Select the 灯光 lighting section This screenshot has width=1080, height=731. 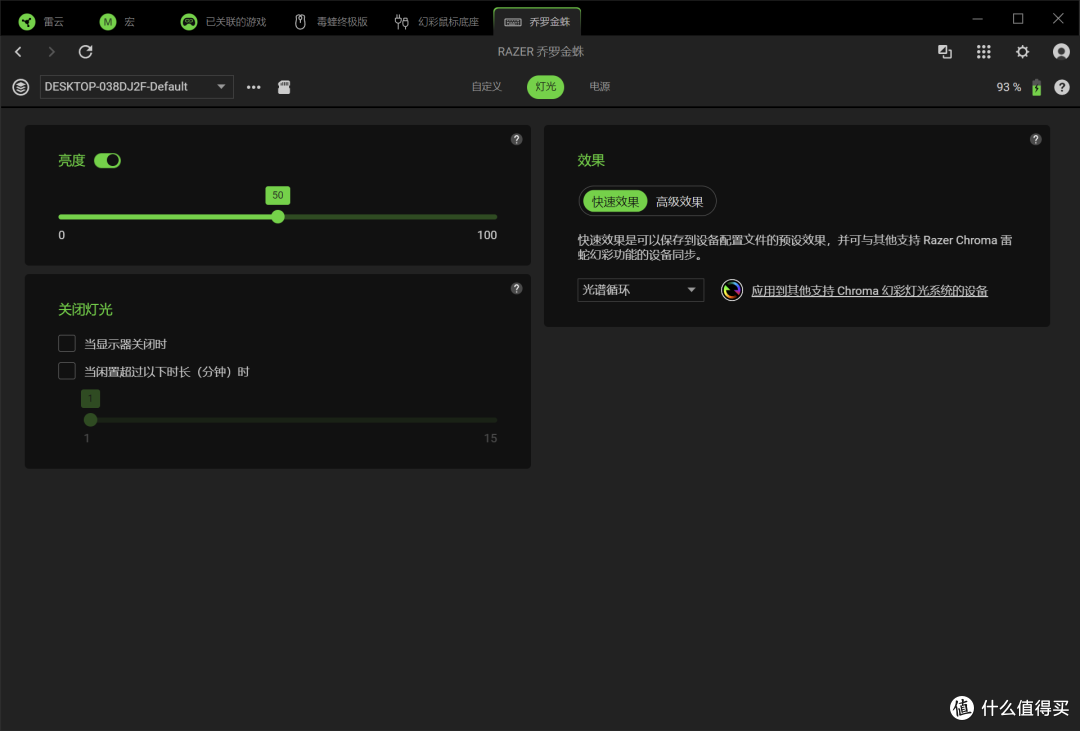pyautogui.click(x=546, y=87)
